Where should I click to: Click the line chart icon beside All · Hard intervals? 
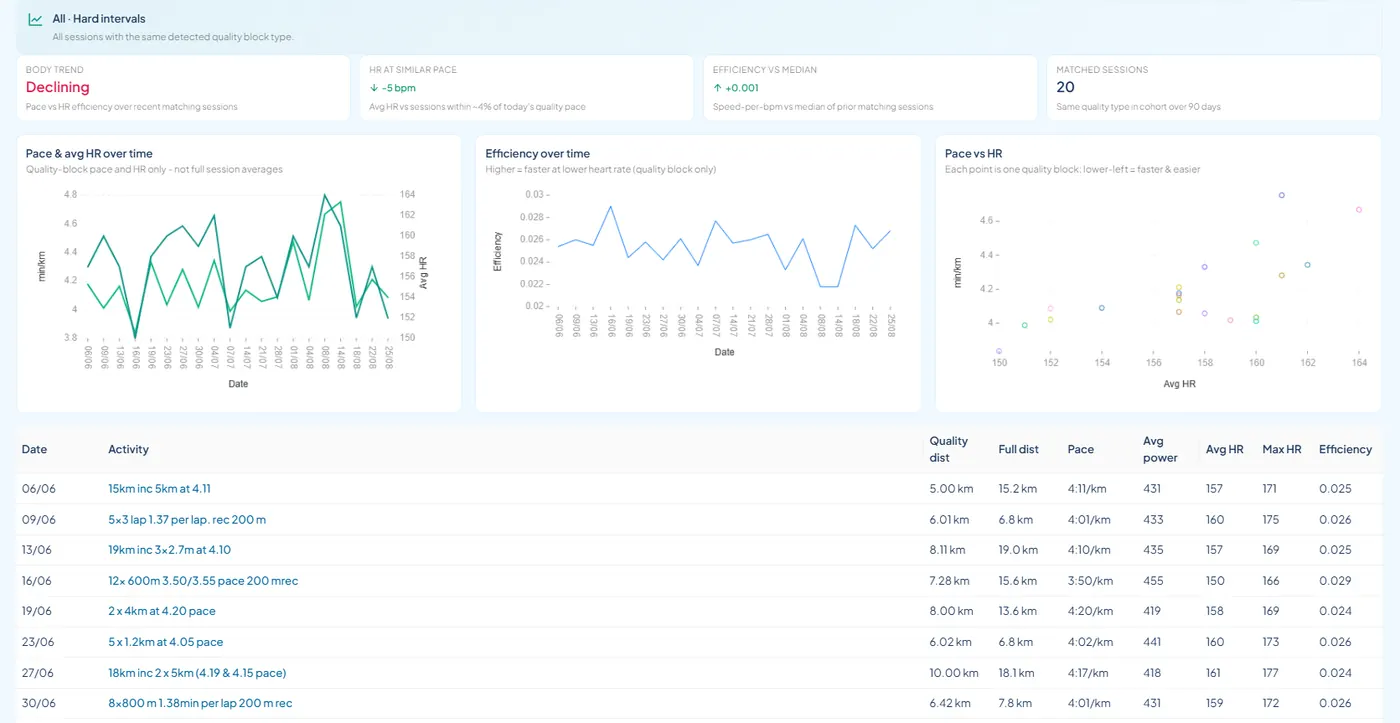click(35, 19)
